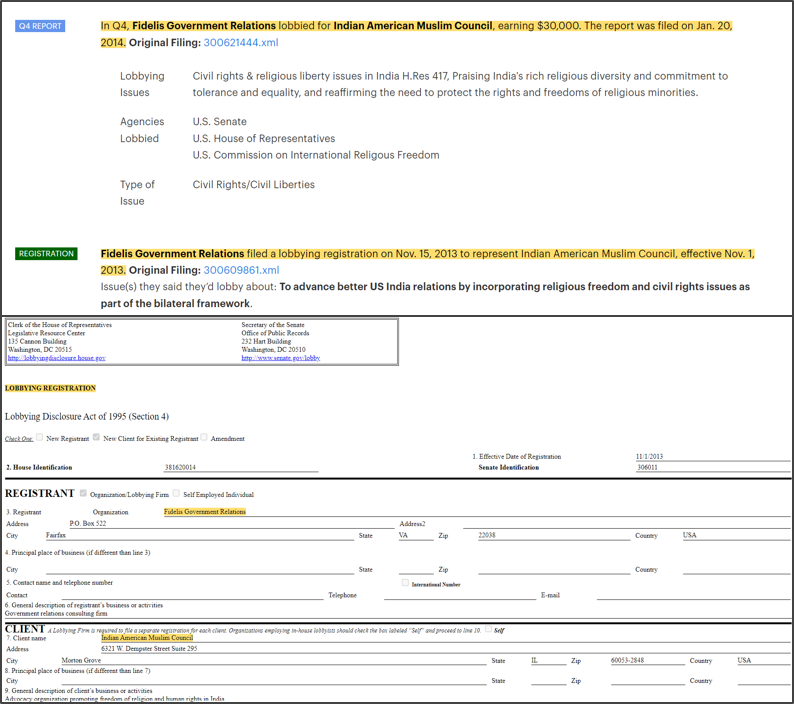Click the REGISTRANT section heading
794x704 pixels.
pos(39,493)
